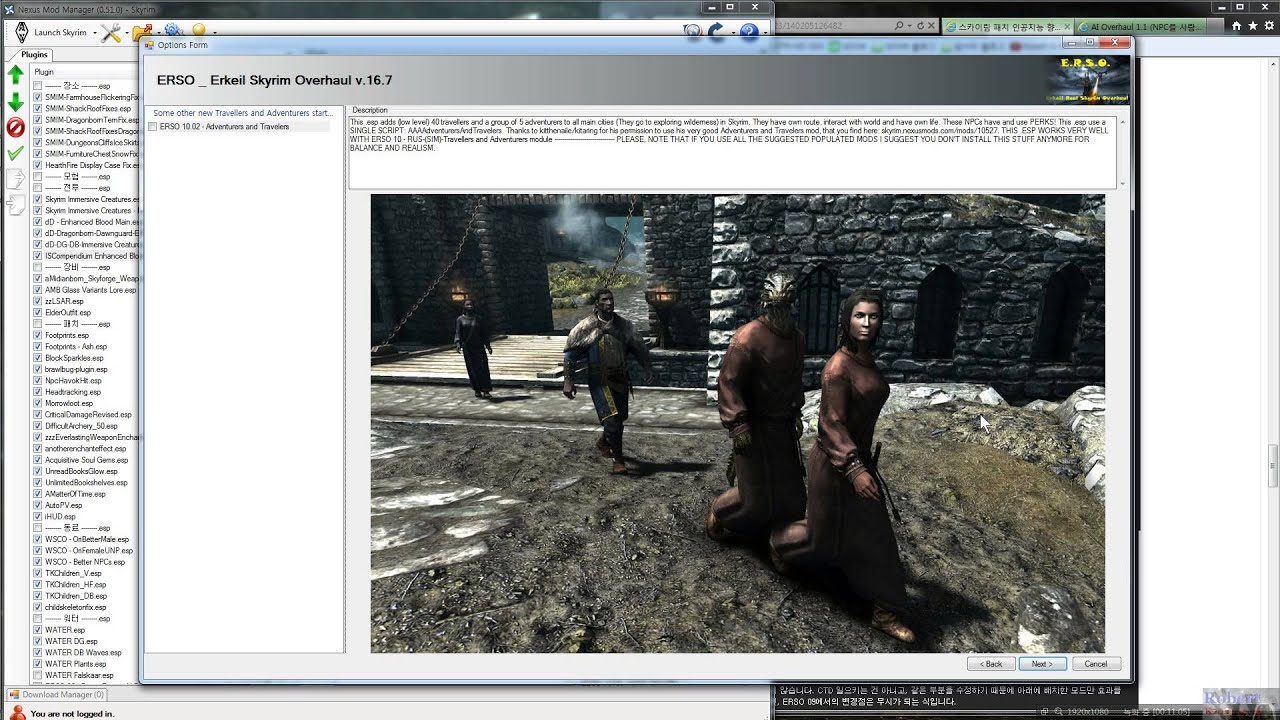
Task: Click the import load order page icon
Action: point(15,205)
